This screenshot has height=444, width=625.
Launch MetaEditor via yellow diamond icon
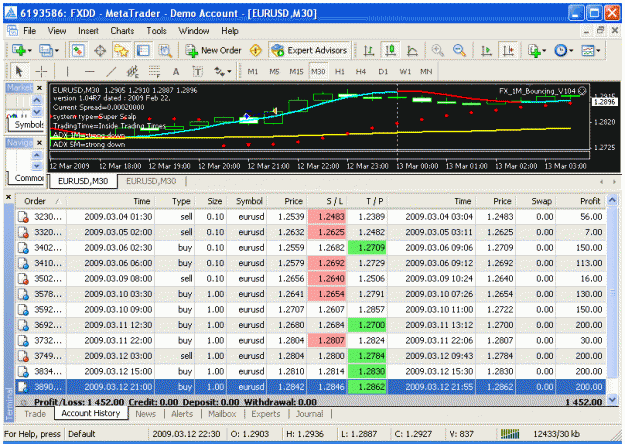[x=256, y=51]
